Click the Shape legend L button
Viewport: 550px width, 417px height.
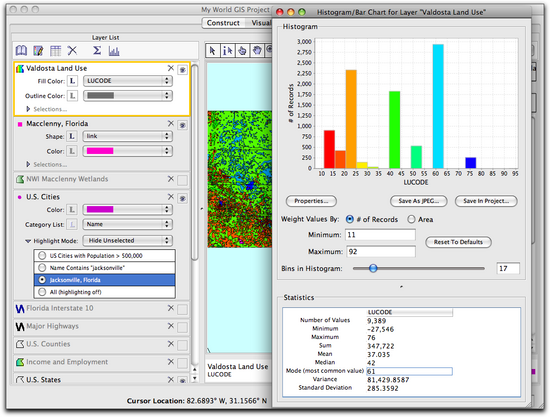pos(72,136)
